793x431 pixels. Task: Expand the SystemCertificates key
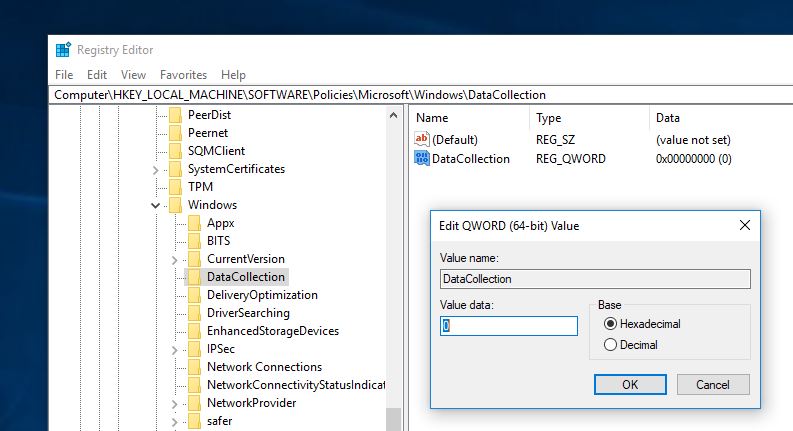tap(156, 170)
